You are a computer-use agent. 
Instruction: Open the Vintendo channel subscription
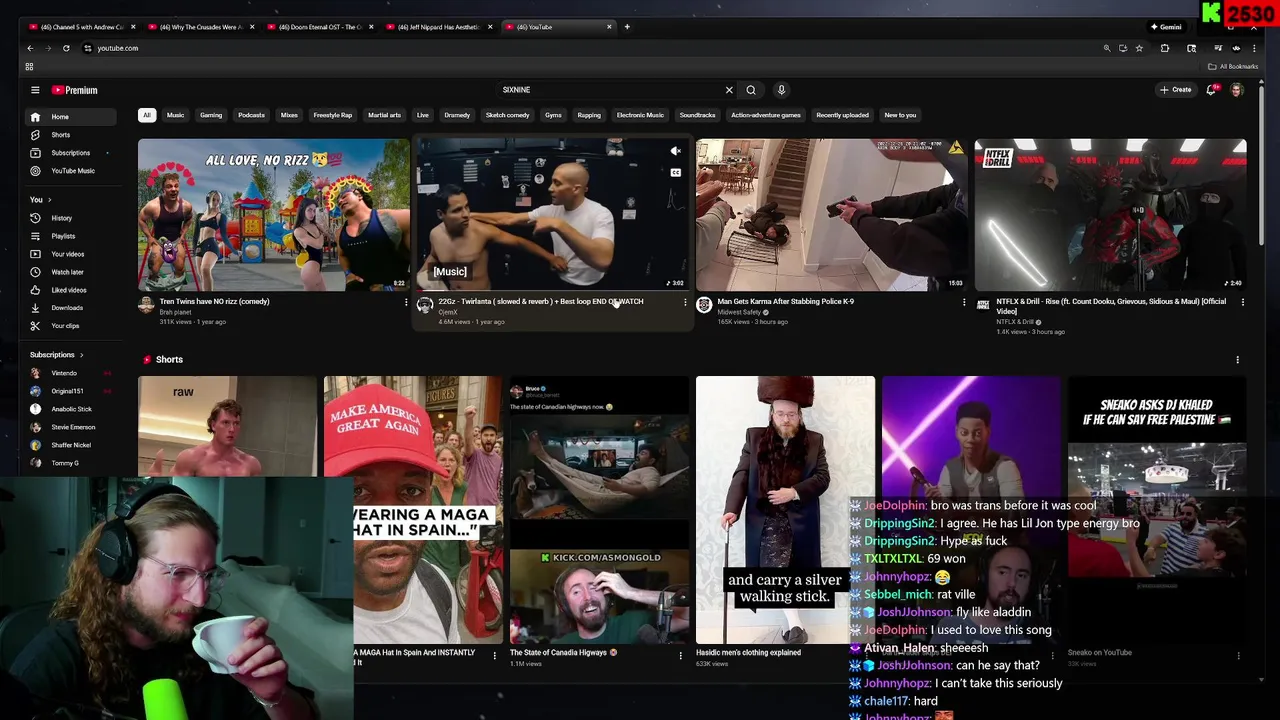tap(72, 373)
